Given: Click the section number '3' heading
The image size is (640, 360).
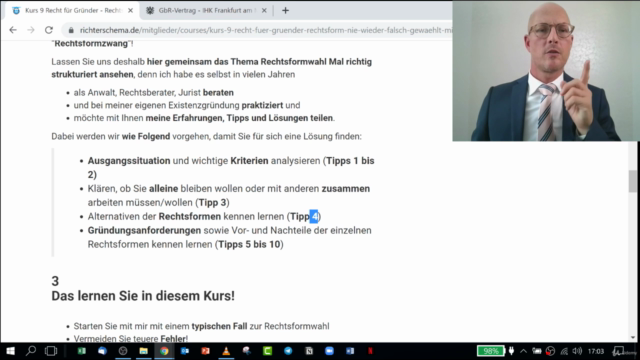Looking at the screenshot, I should (55, 281).
